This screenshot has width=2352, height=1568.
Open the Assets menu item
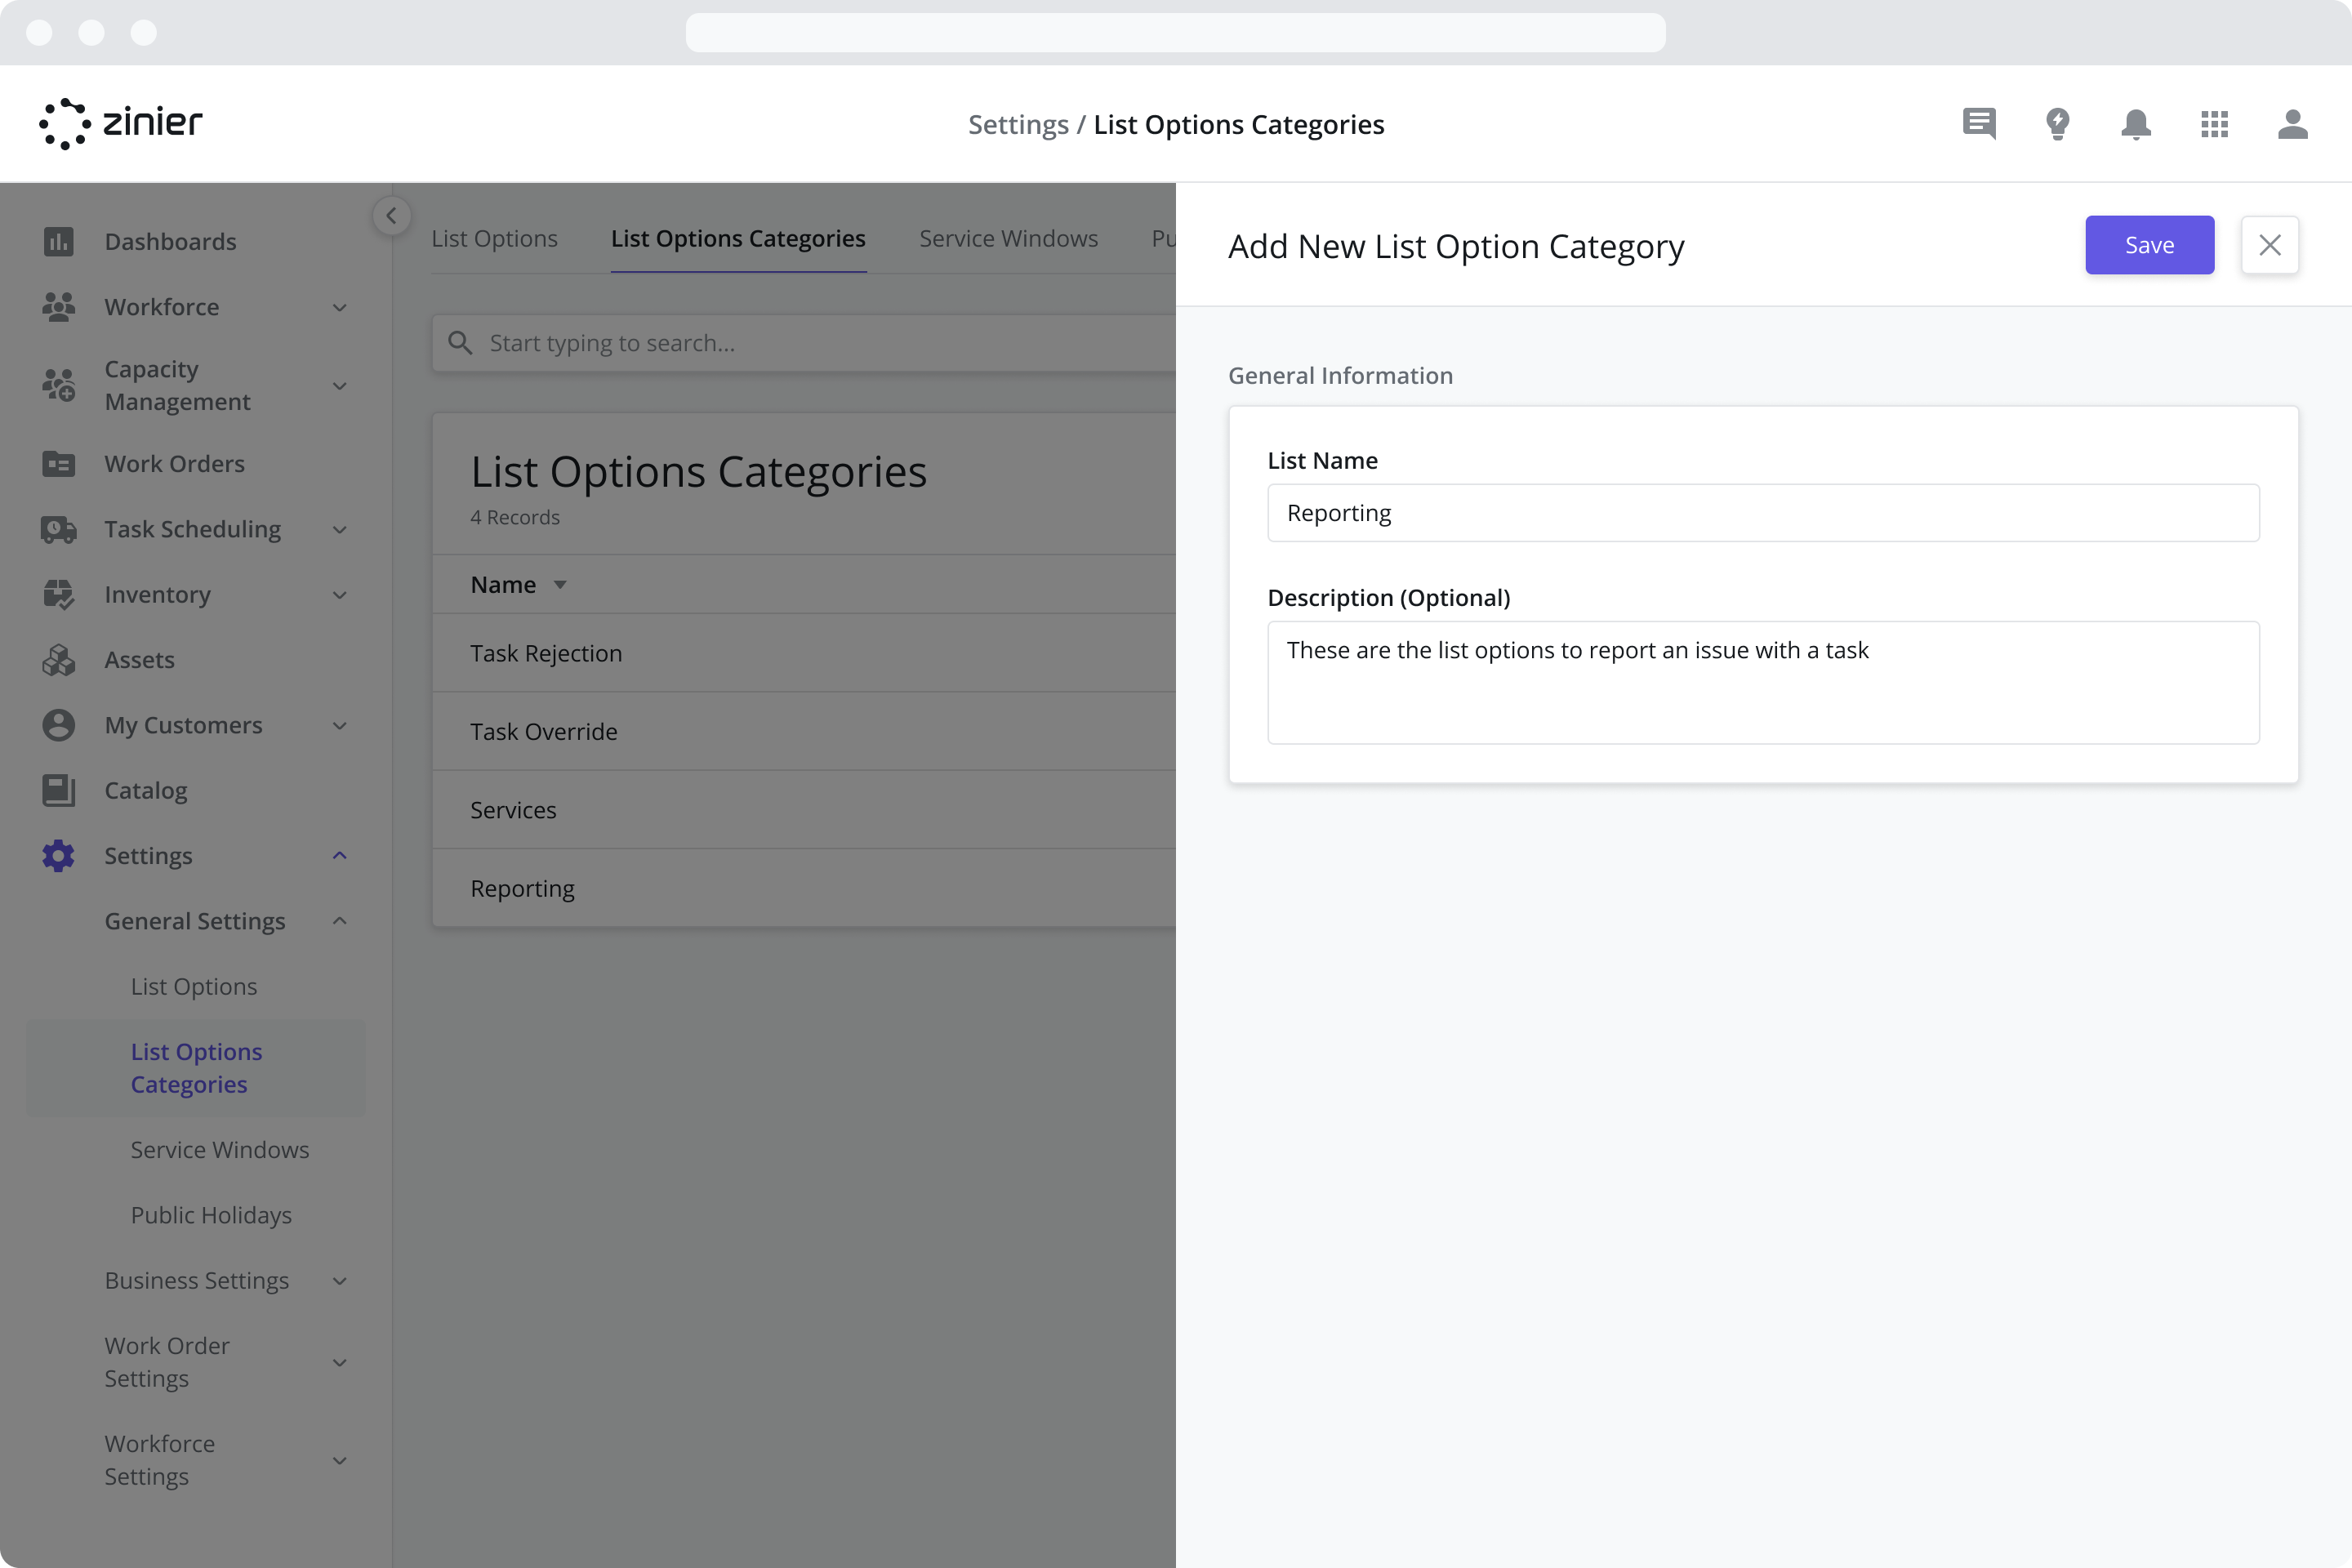tap(139, 660)
